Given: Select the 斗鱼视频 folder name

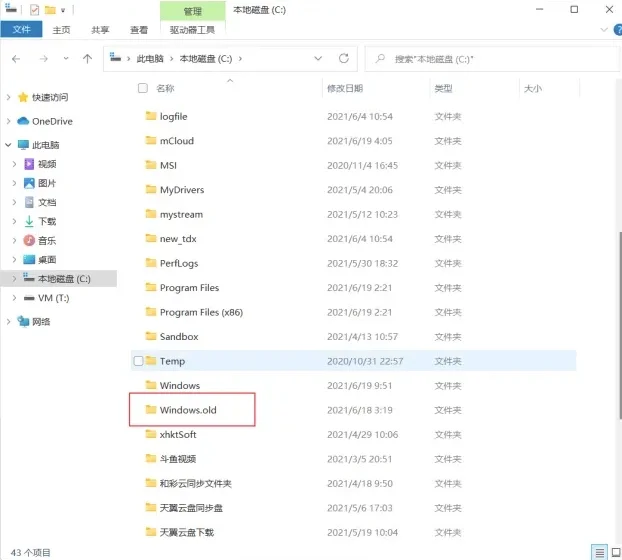Looking at the screenshot, I should (x=178, y=459).
